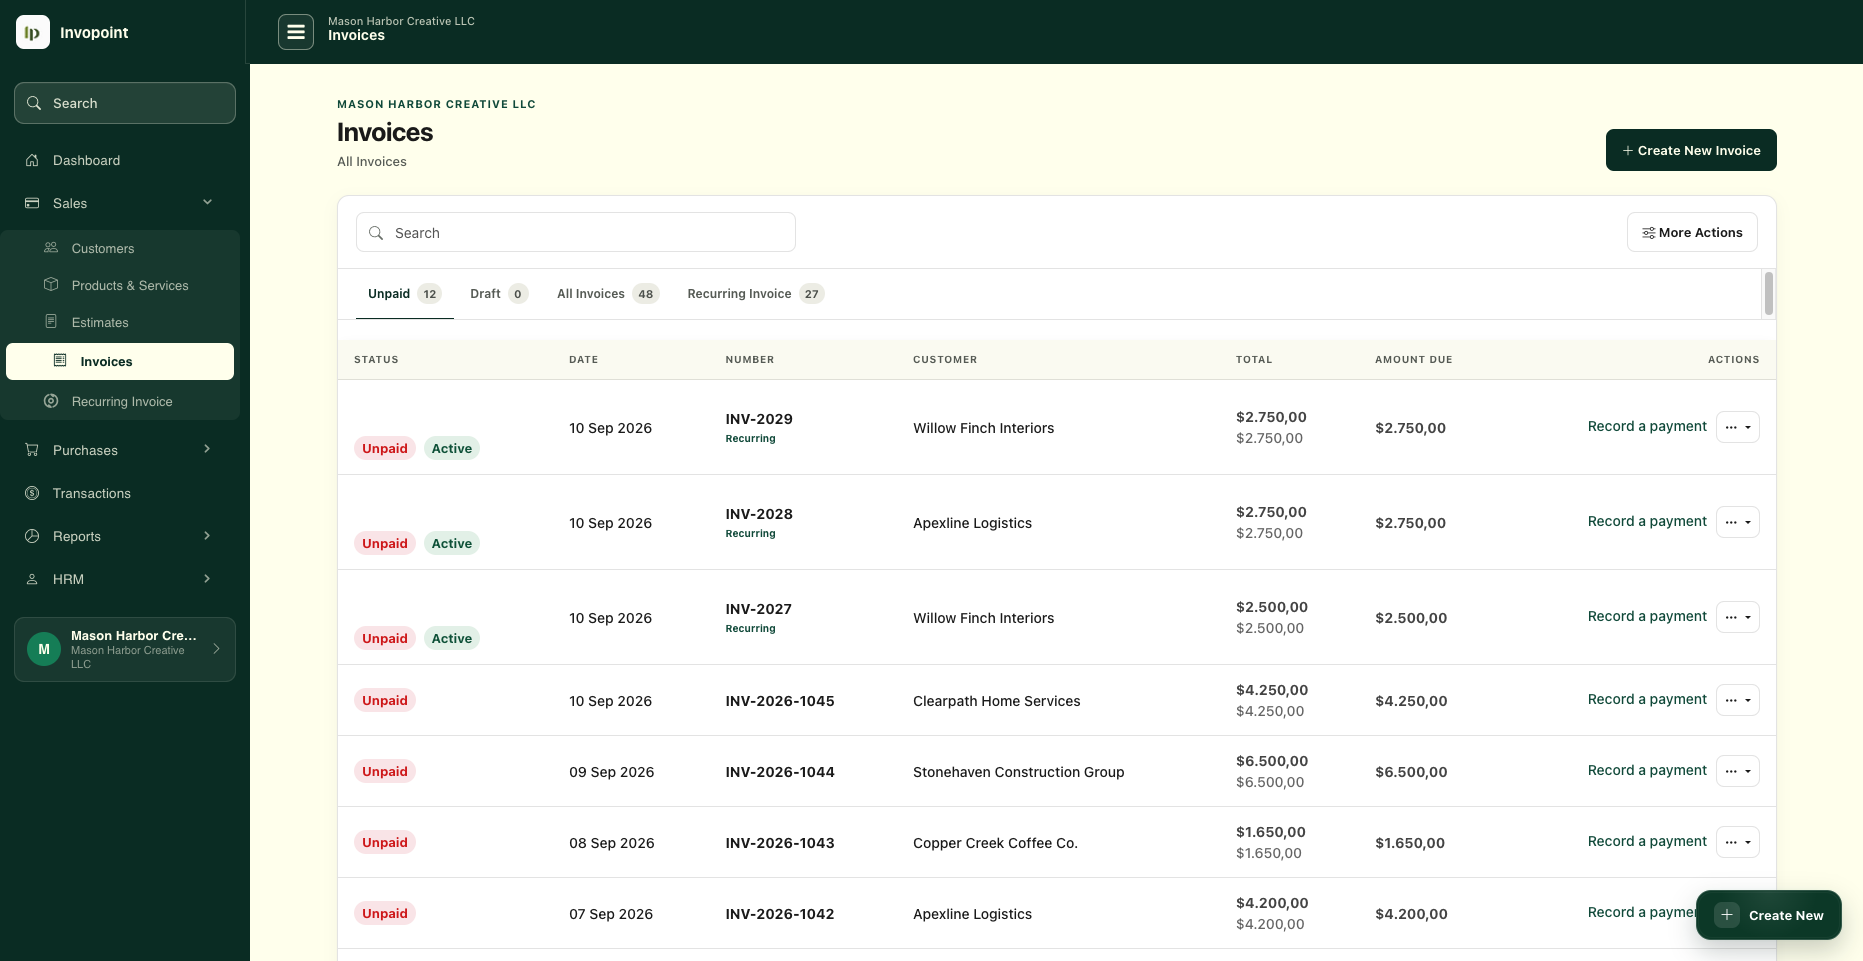The height and width of the screenshot is (961, 1863).
Task: Open actions dropdown for INV-2026-1044
Action: click(1738, 771)
